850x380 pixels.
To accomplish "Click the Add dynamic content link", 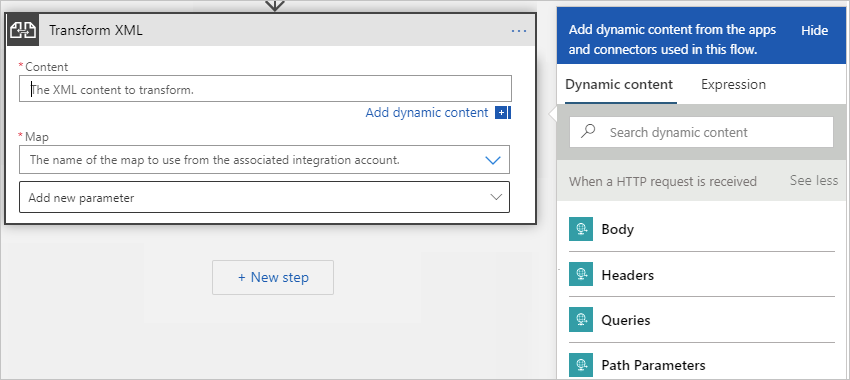I will tap(427, 113).
